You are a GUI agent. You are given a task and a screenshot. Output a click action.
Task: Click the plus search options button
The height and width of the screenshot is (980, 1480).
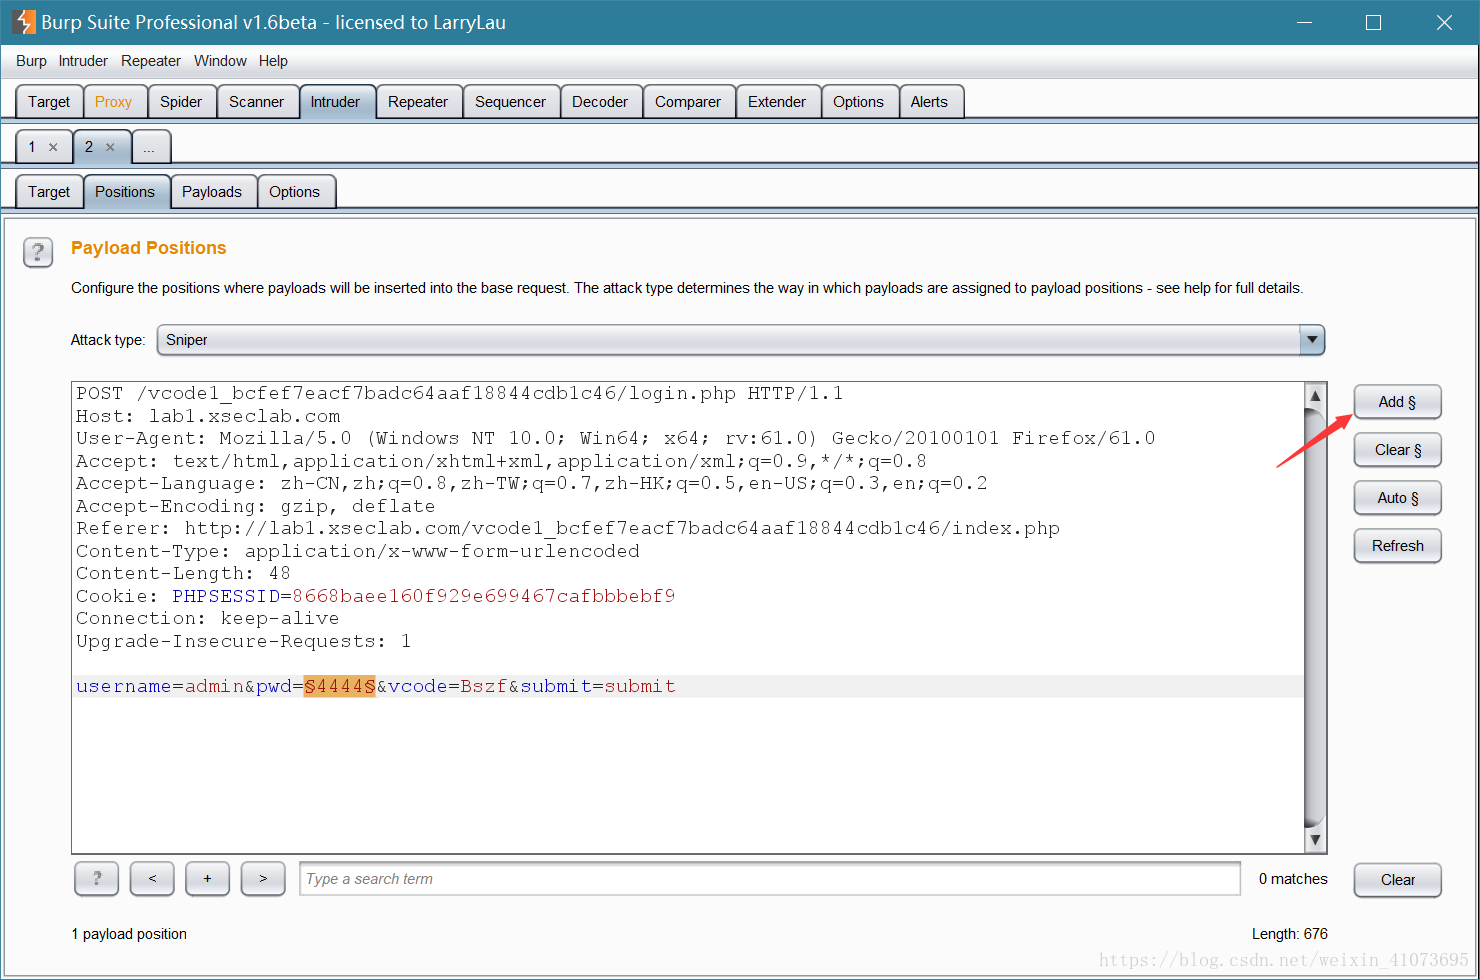[207, 879]
